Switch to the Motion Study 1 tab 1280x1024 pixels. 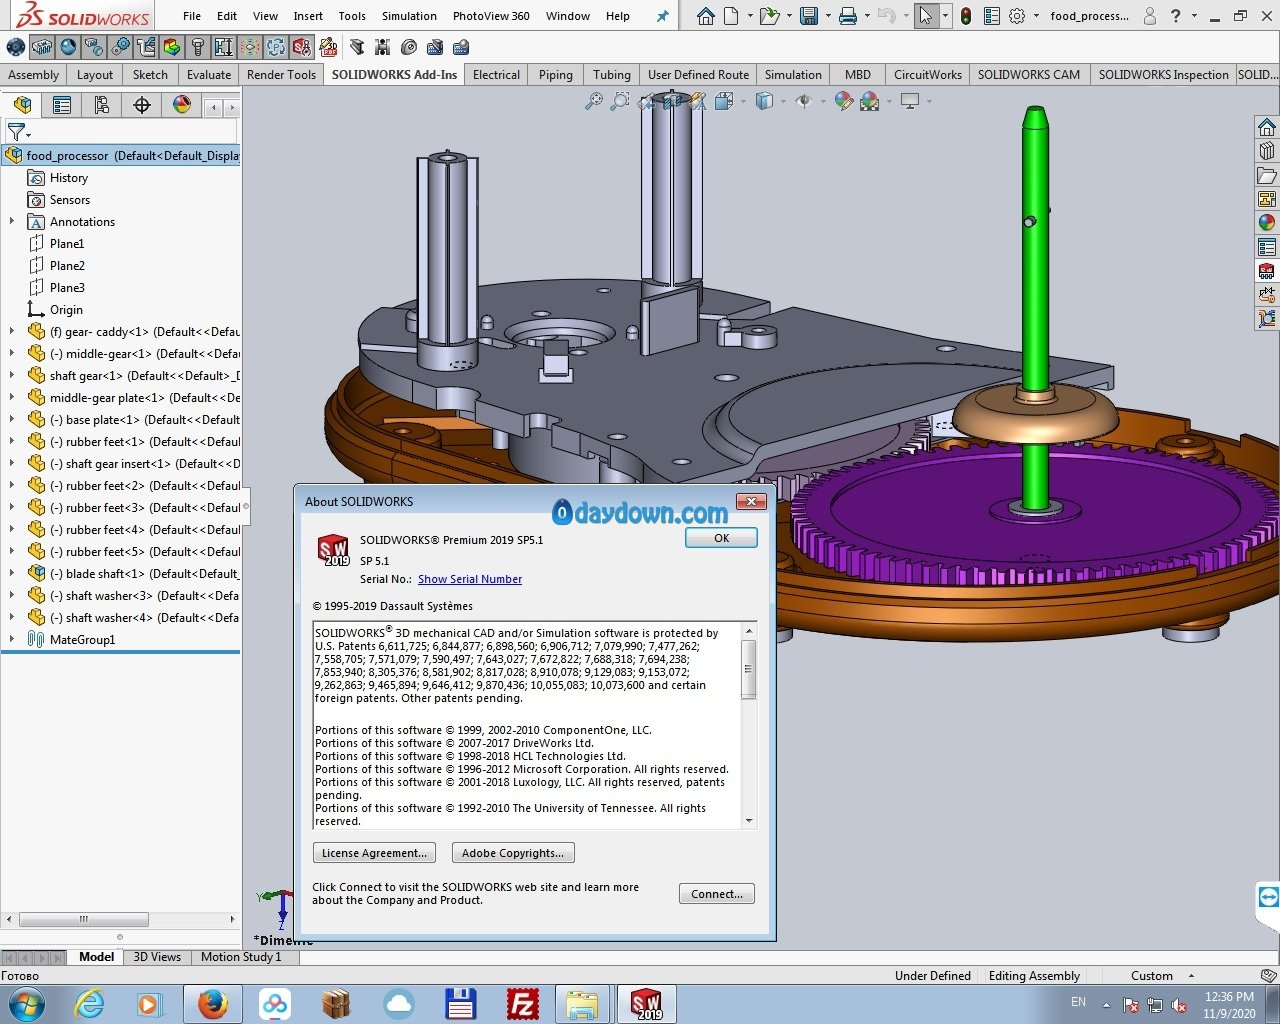[241, 957]
